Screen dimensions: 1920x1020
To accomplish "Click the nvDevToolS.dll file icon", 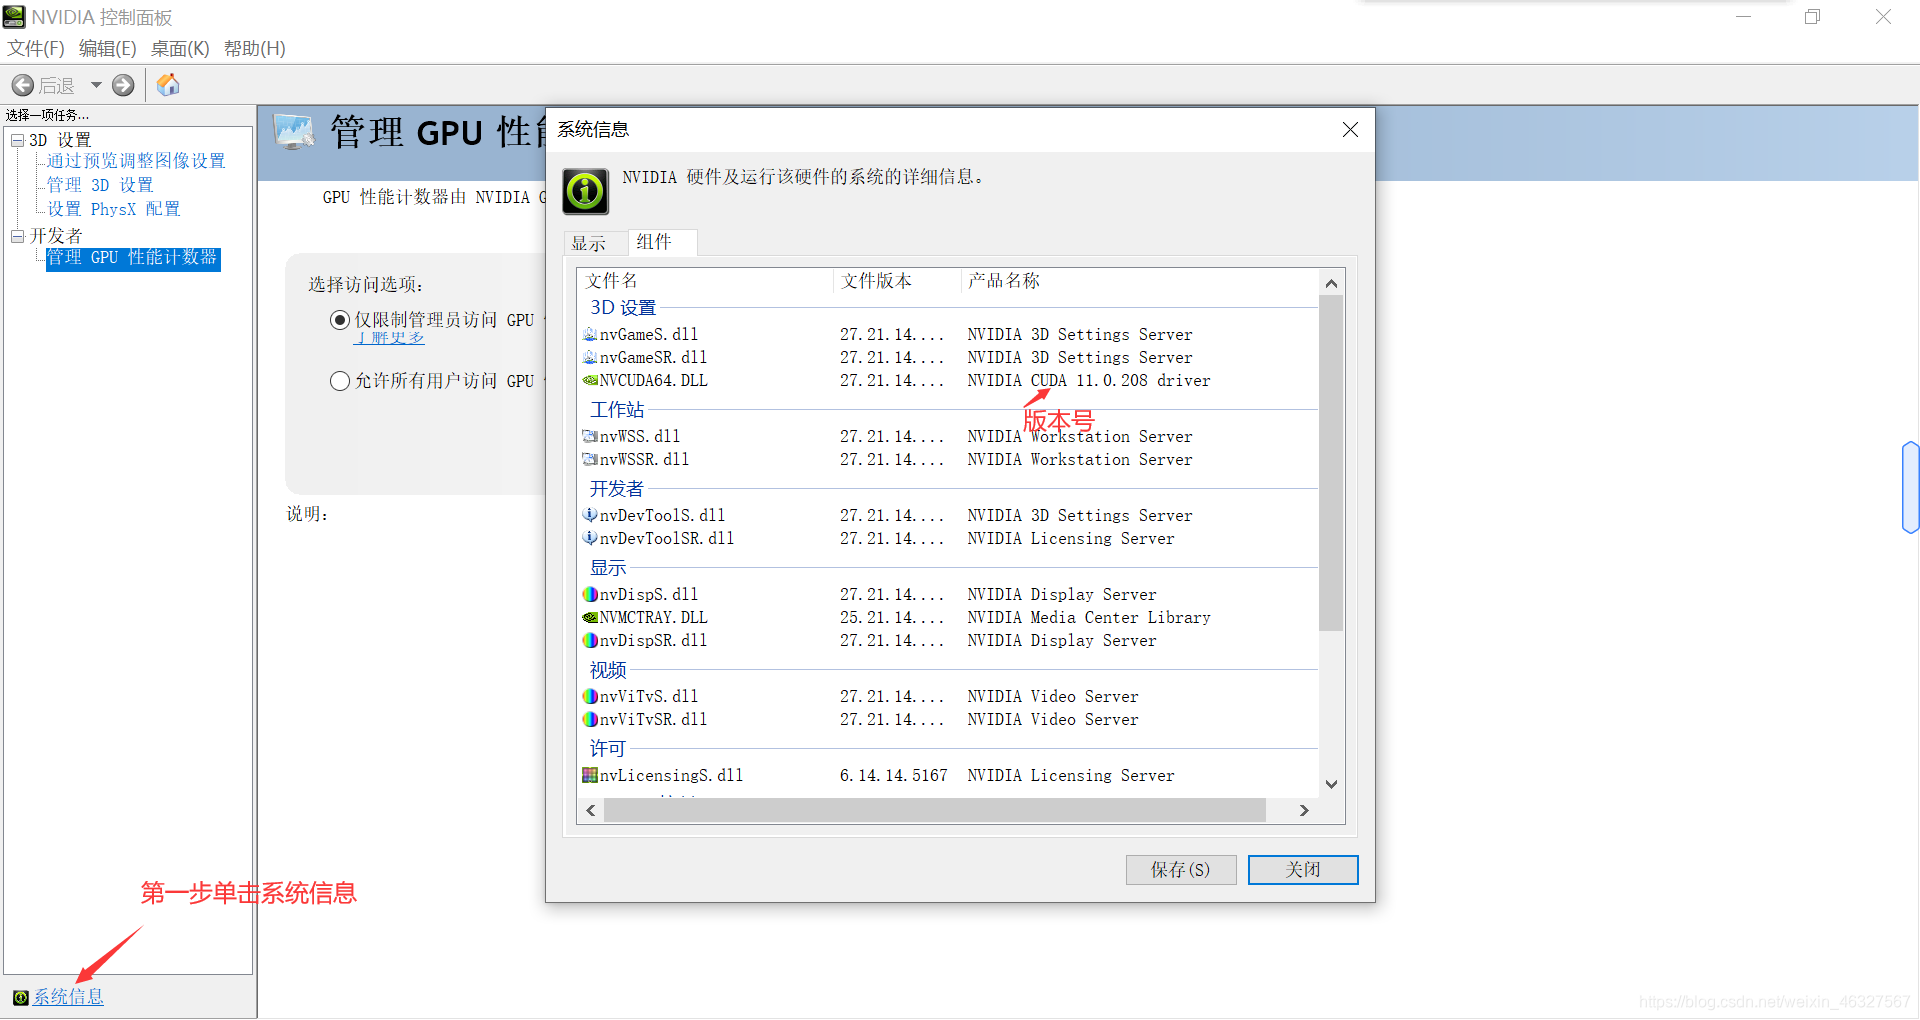I will pos(590,515).
